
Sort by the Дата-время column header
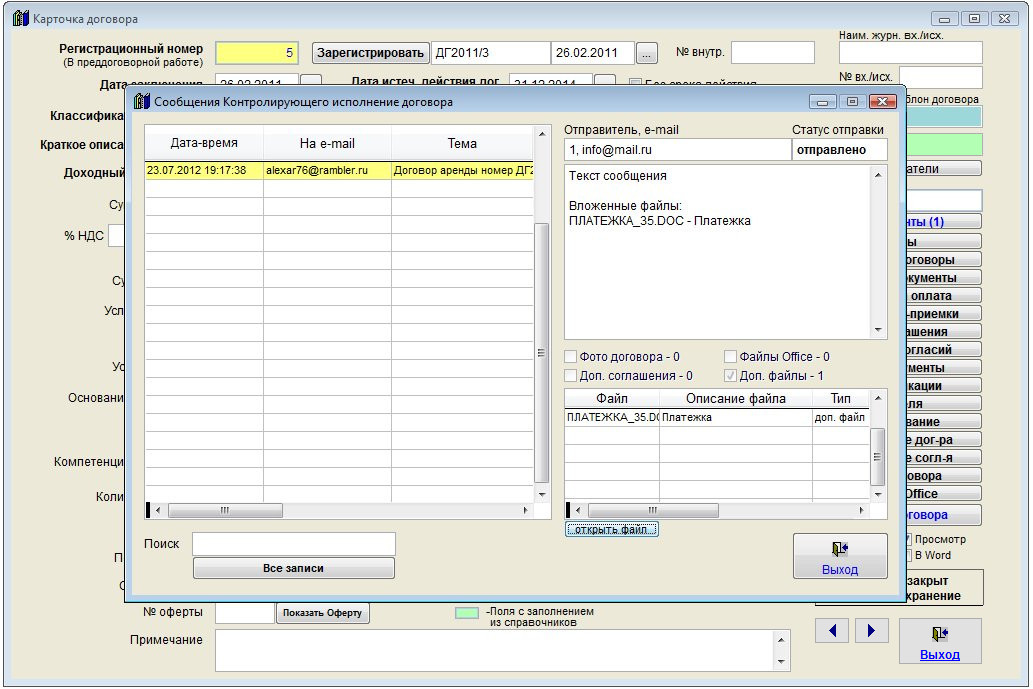click(204, 143)
